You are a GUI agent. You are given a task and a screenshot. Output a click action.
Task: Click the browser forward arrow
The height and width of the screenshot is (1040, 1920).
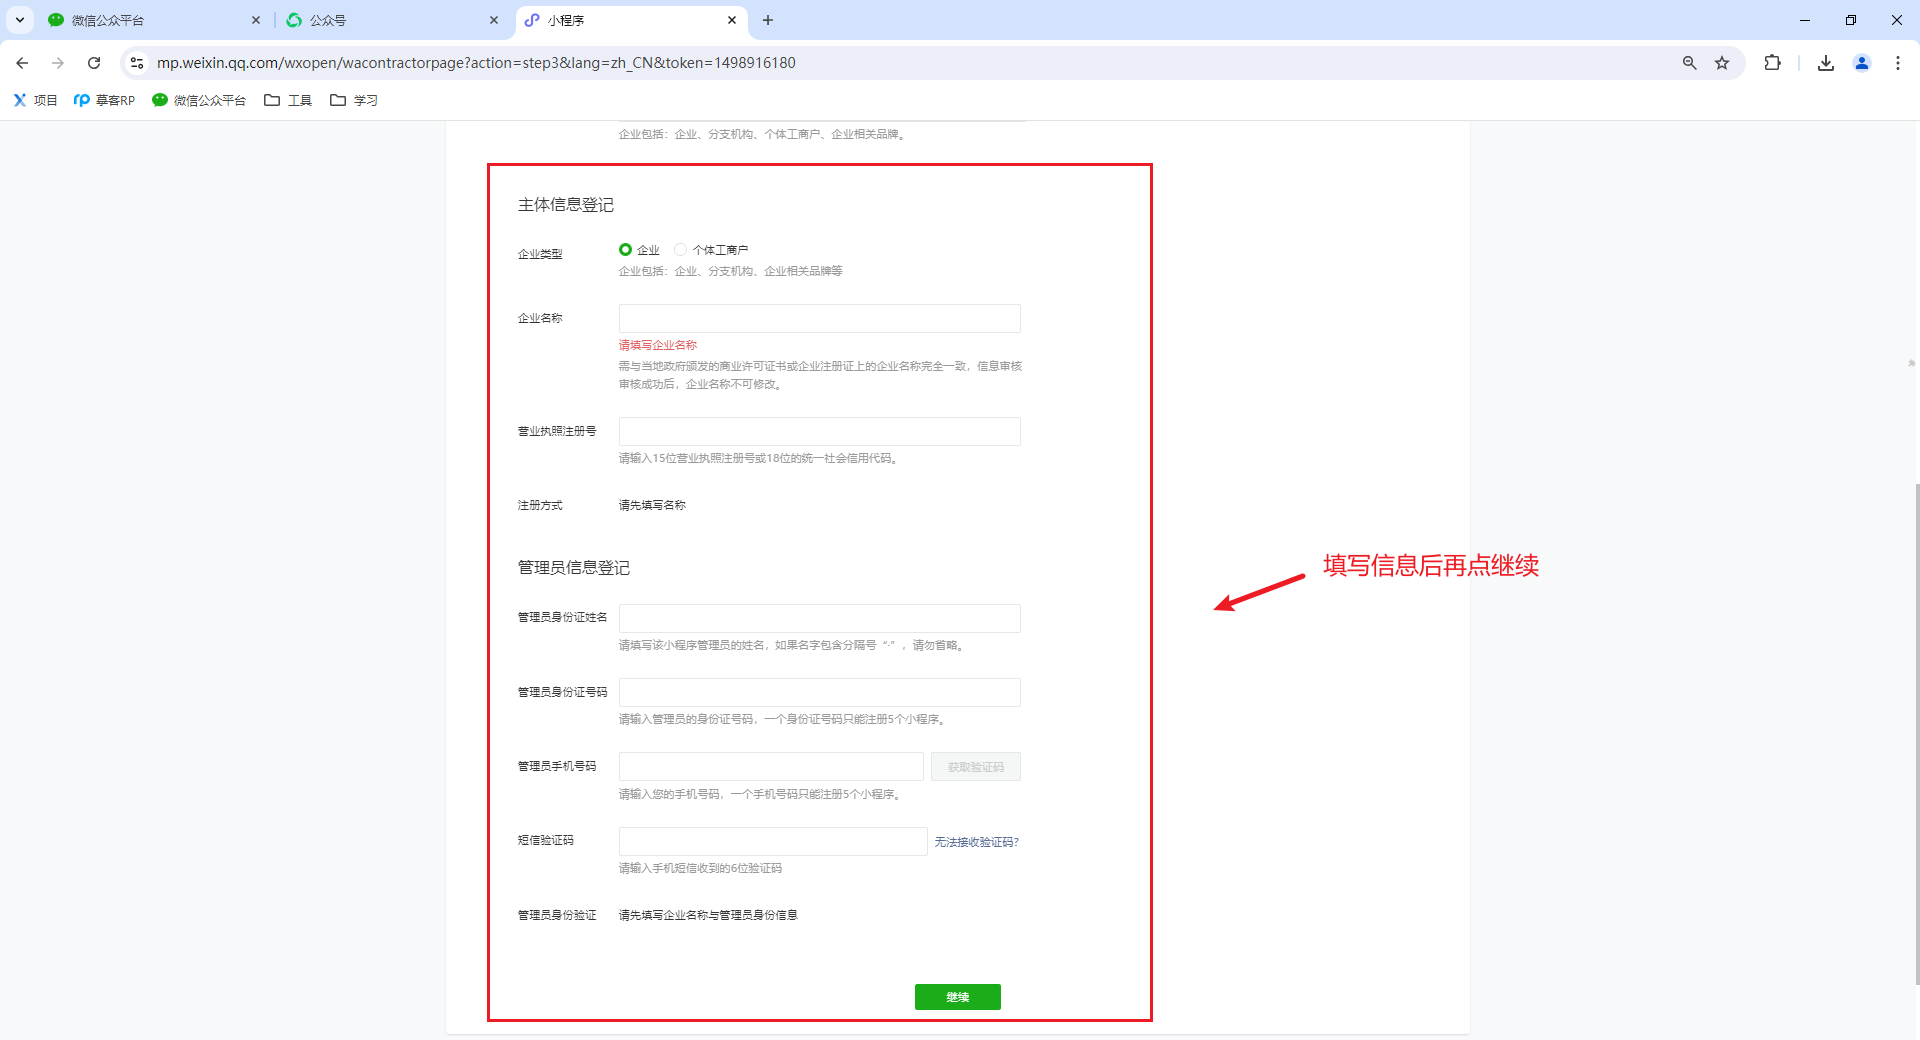[58, 63]
